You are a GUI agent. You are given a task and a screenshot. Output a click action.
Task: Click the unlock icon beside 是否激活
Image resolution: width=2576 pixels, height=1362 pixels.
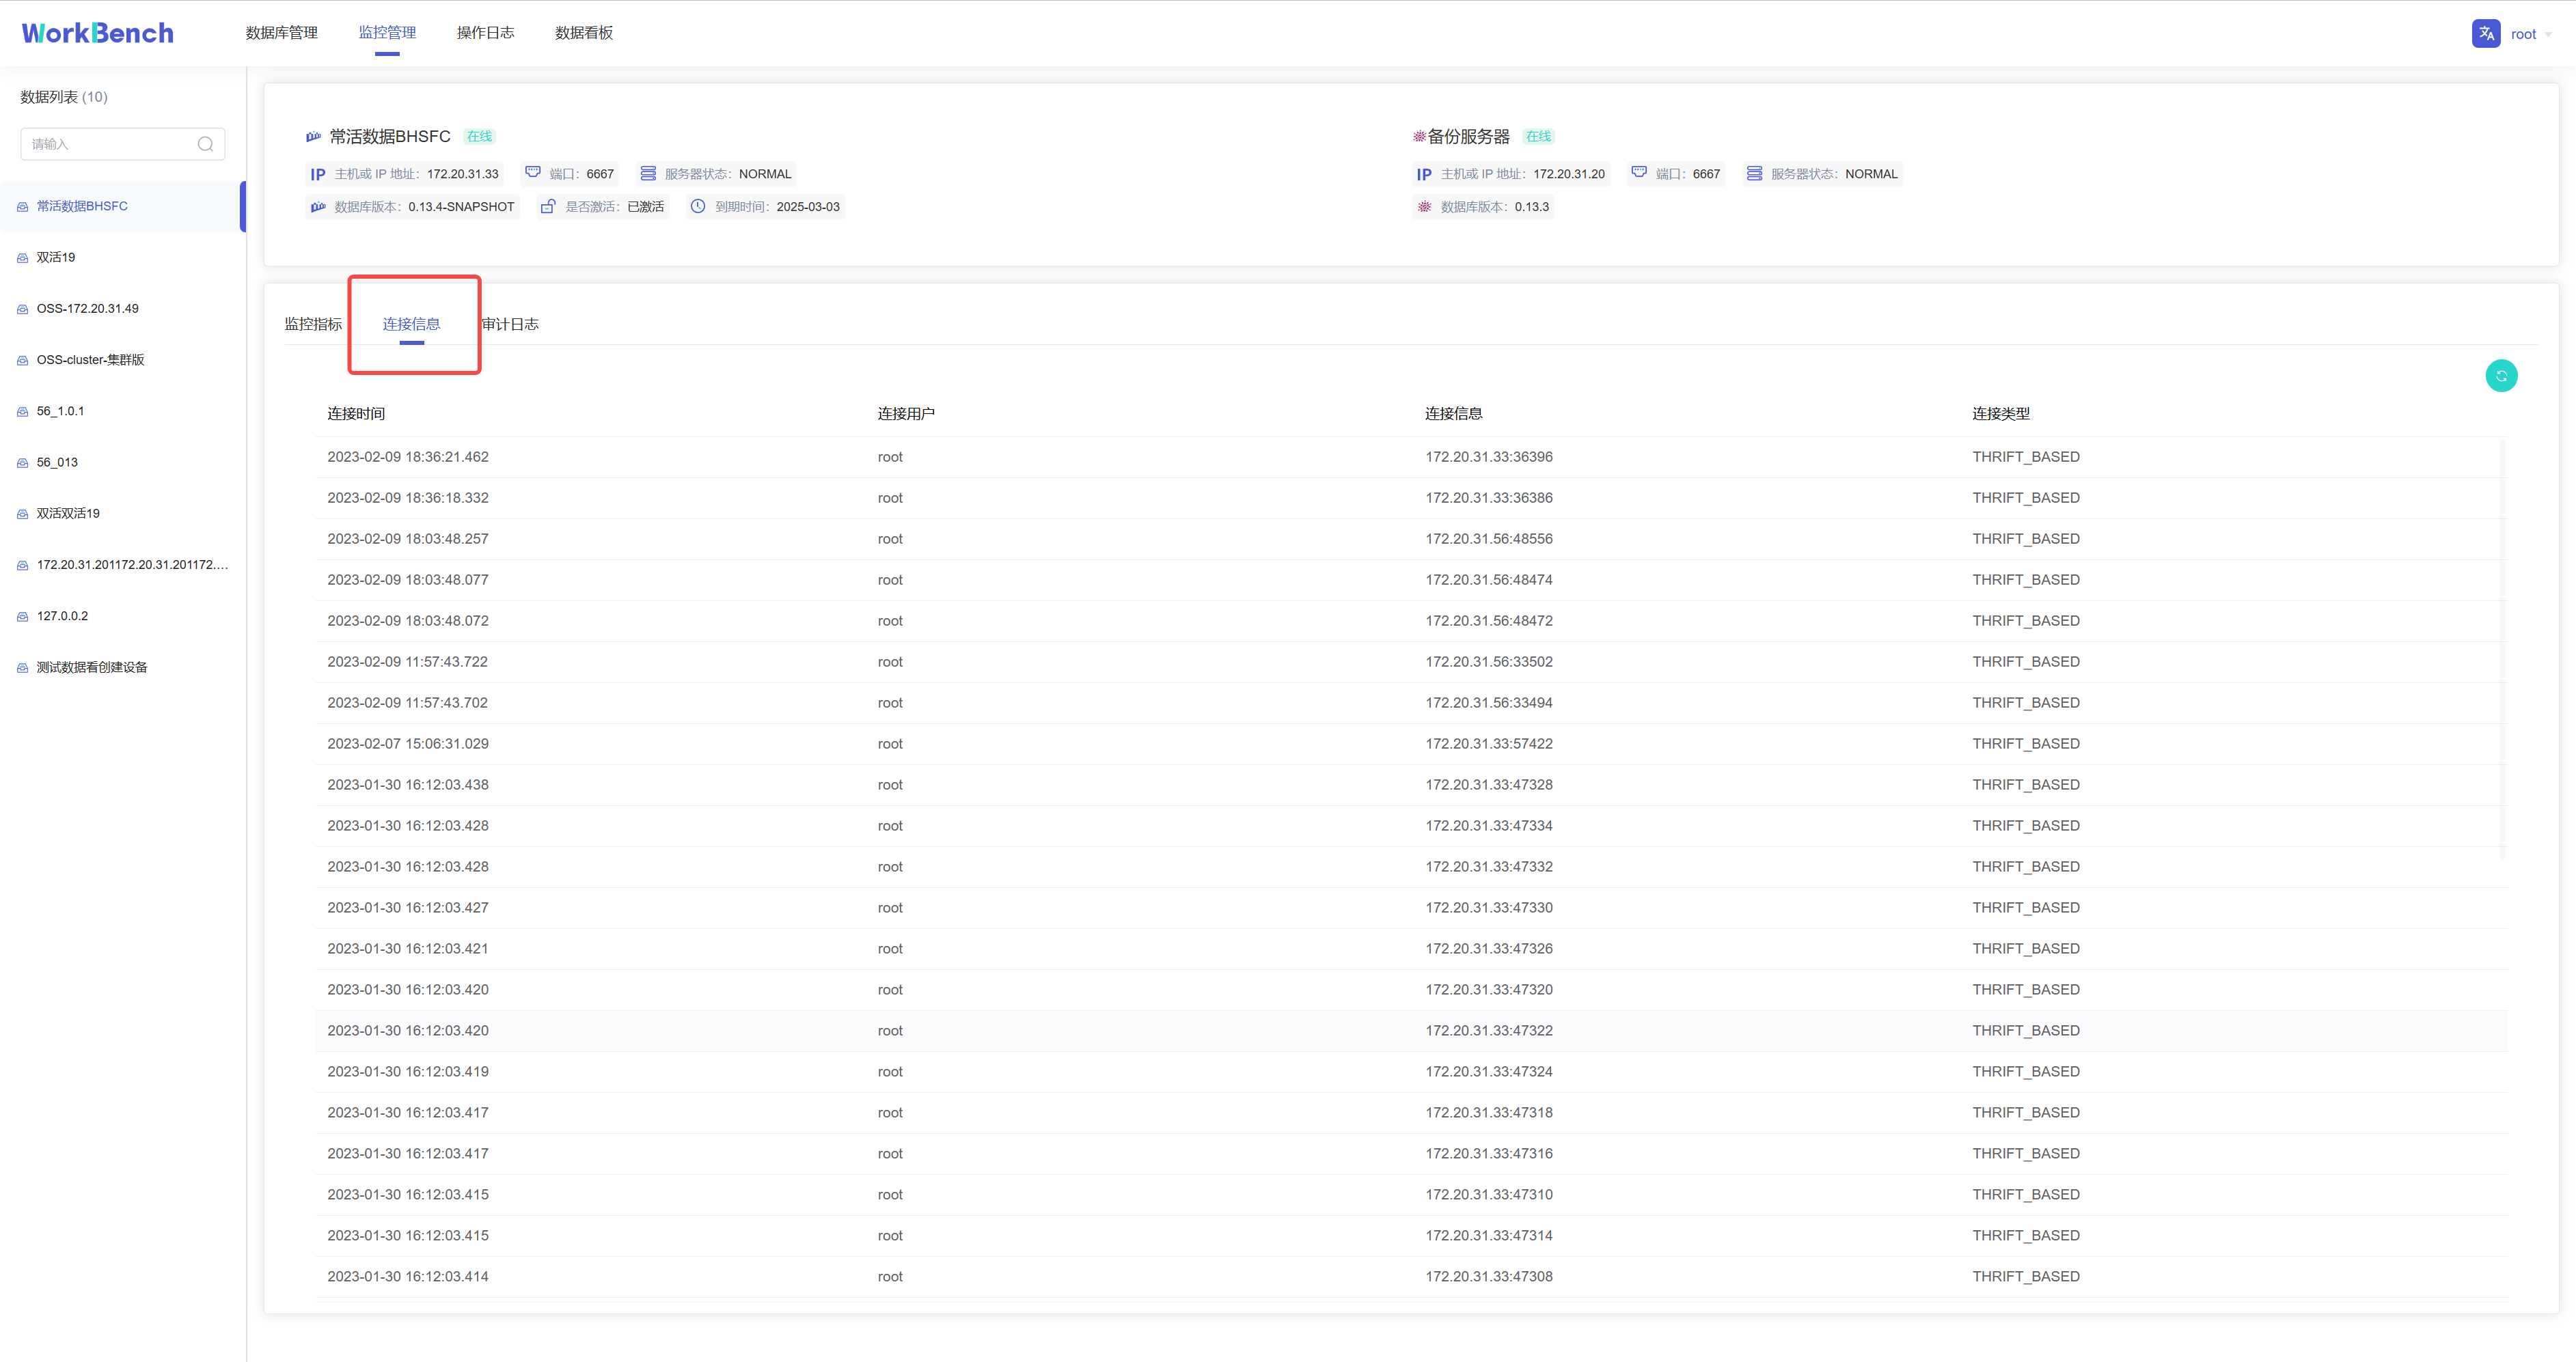pos(548,206)
